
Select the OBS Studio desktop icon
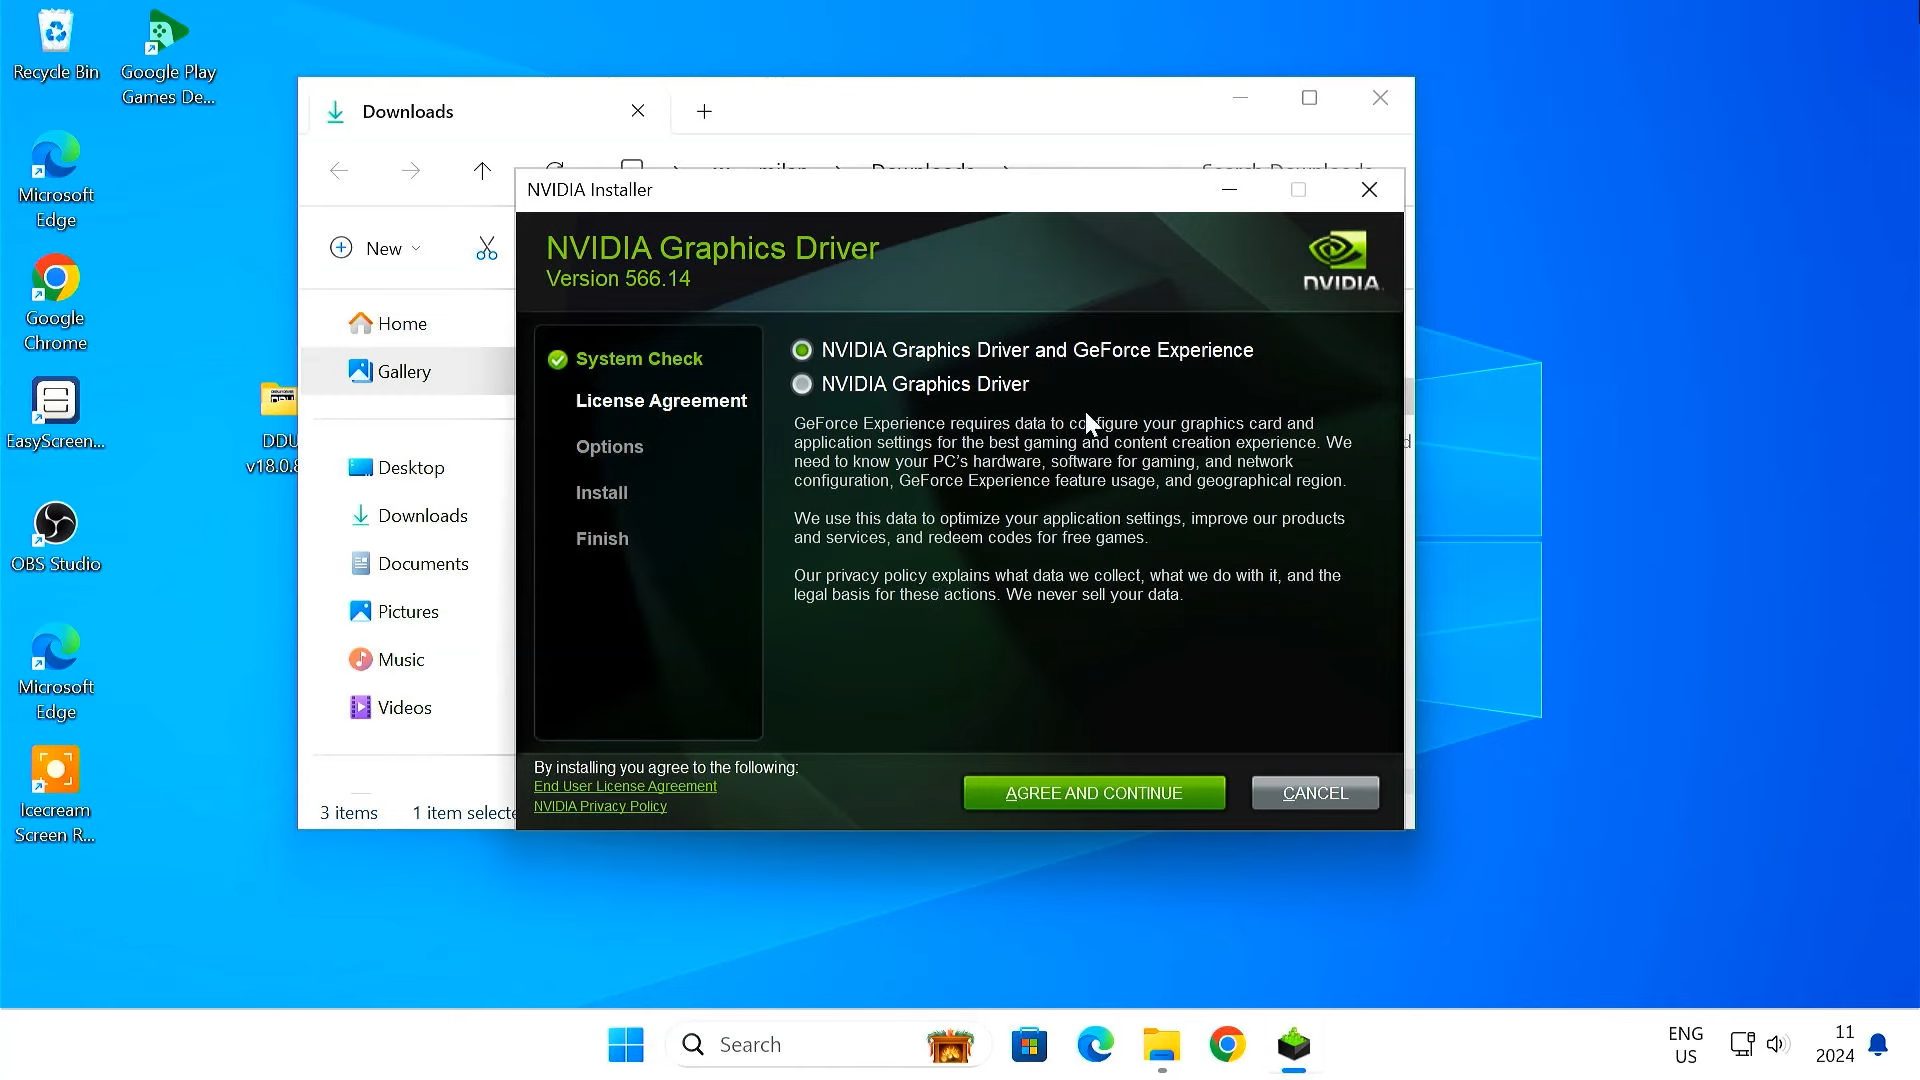coord(56,537)
